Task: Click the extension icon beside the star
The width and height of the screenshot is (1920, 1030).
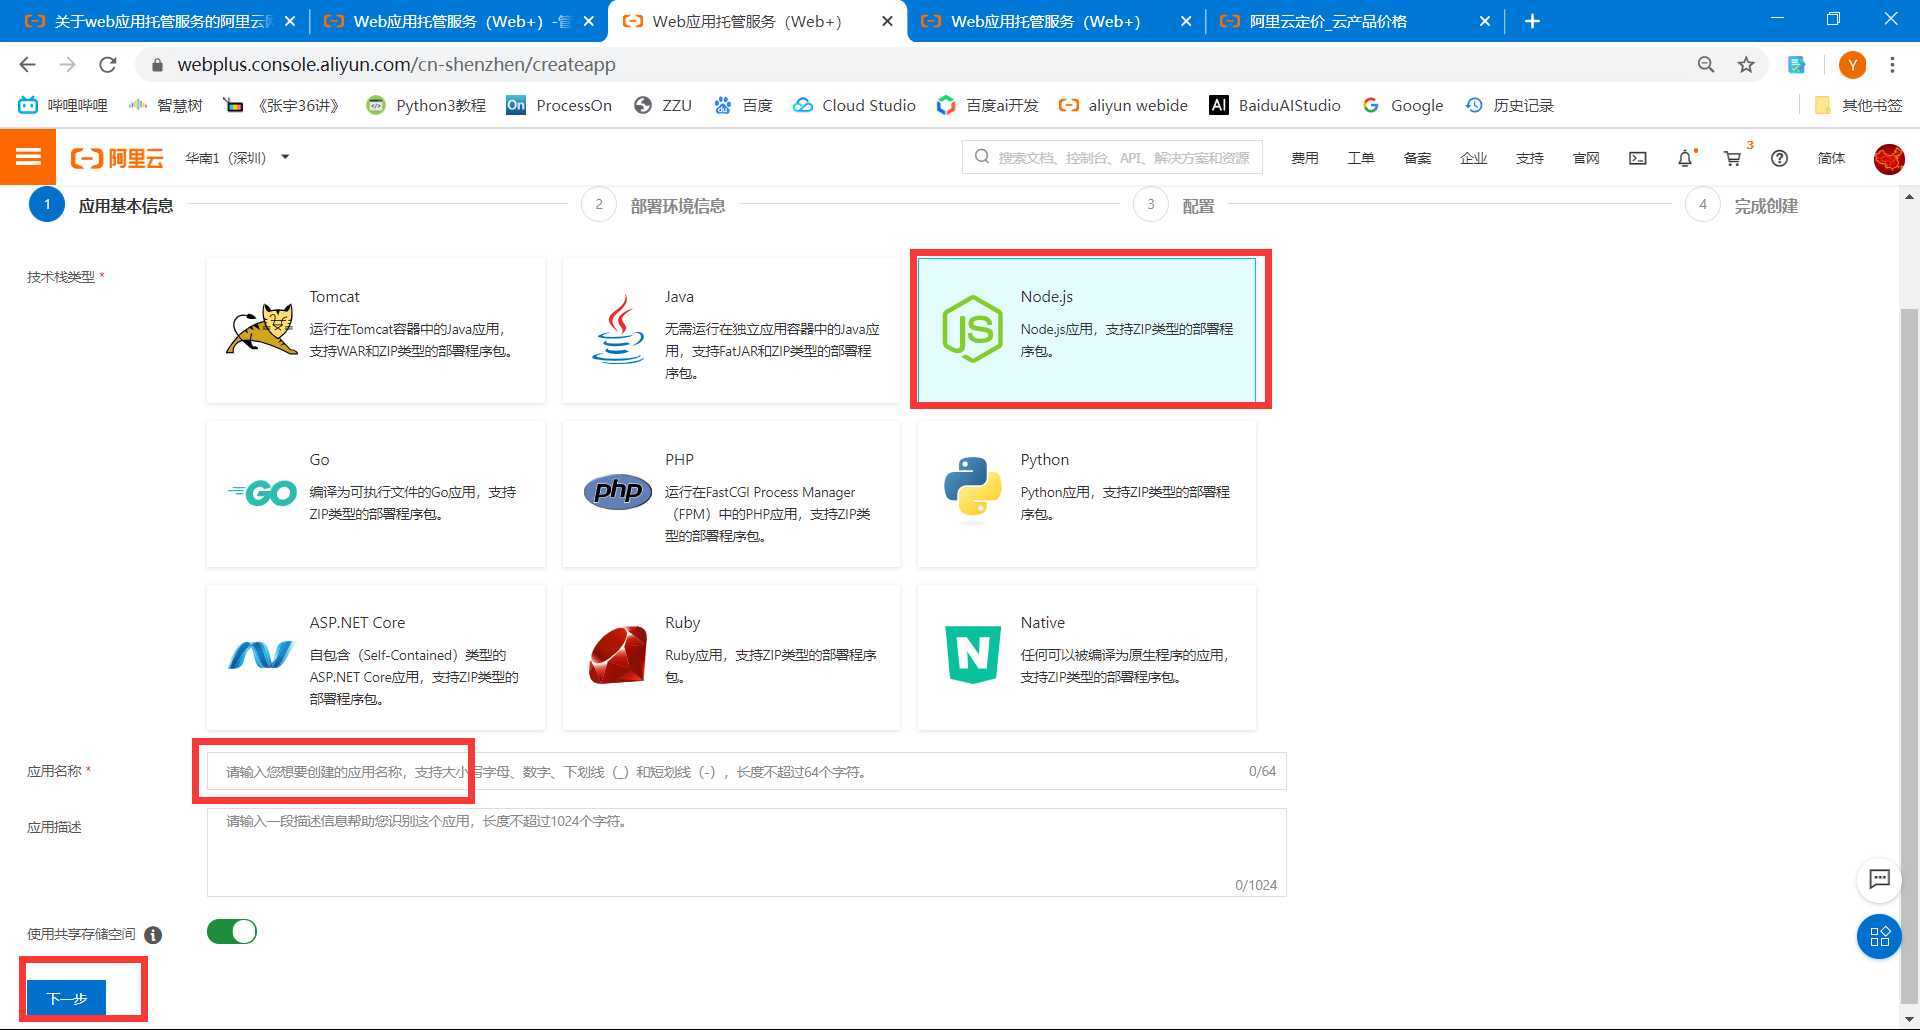Action: pyautogui.click(x=1797, y=64)
